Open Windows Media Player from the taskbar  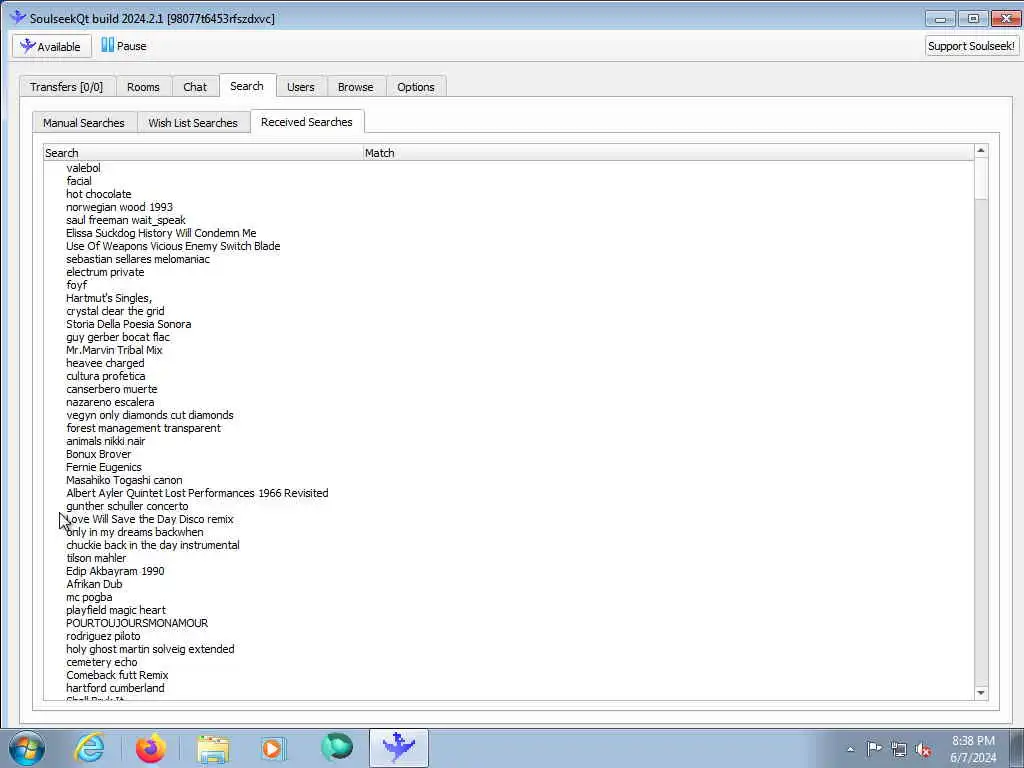point(274,748)
